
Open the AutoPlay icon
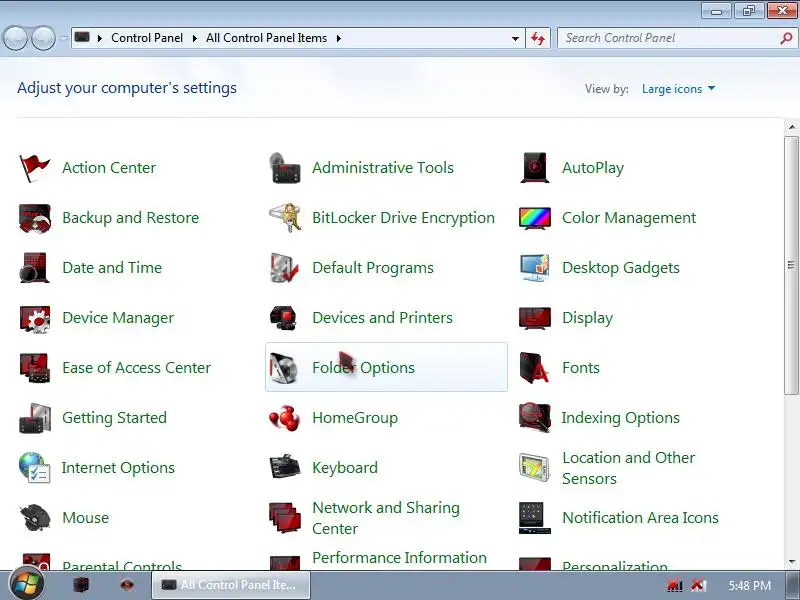coord(535,167)
